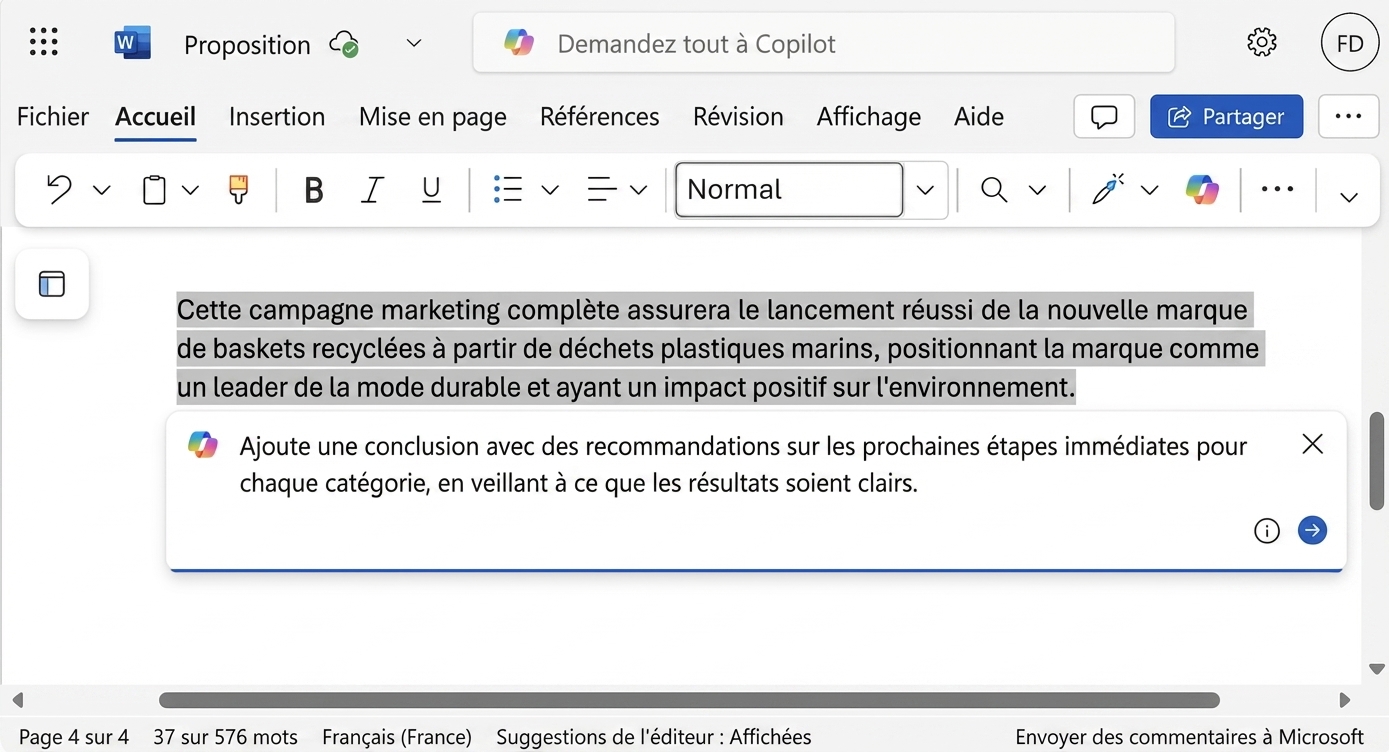Close the Copilot prompt box
Viewport: 1389px width, 752px height.
point(1312,444)
